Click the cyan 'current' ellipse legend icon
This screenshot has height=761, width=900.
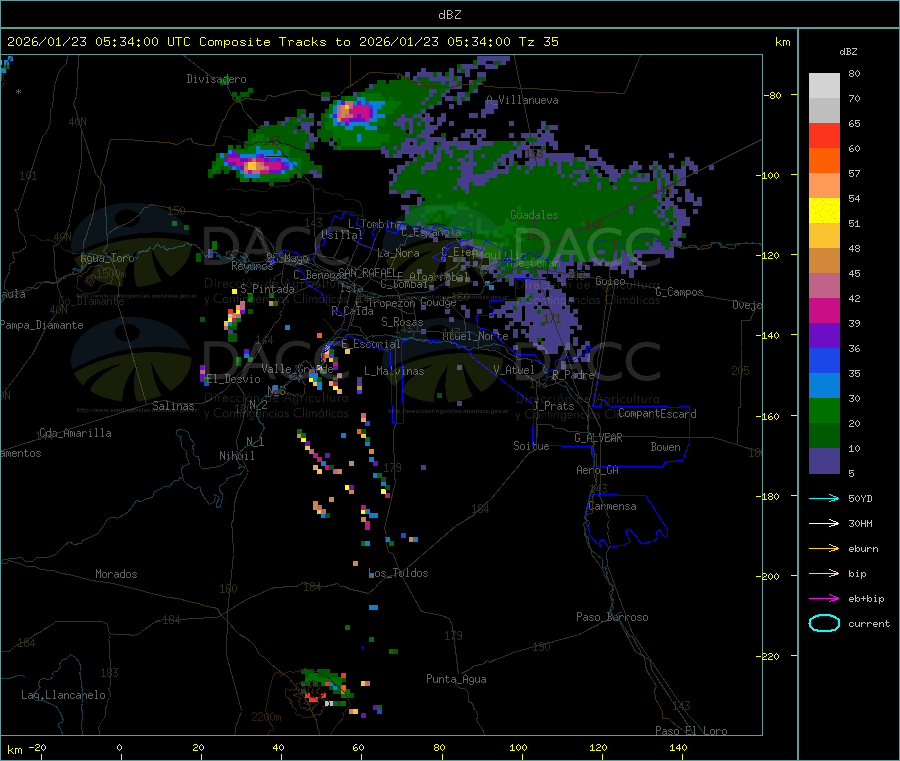[824, 623]
